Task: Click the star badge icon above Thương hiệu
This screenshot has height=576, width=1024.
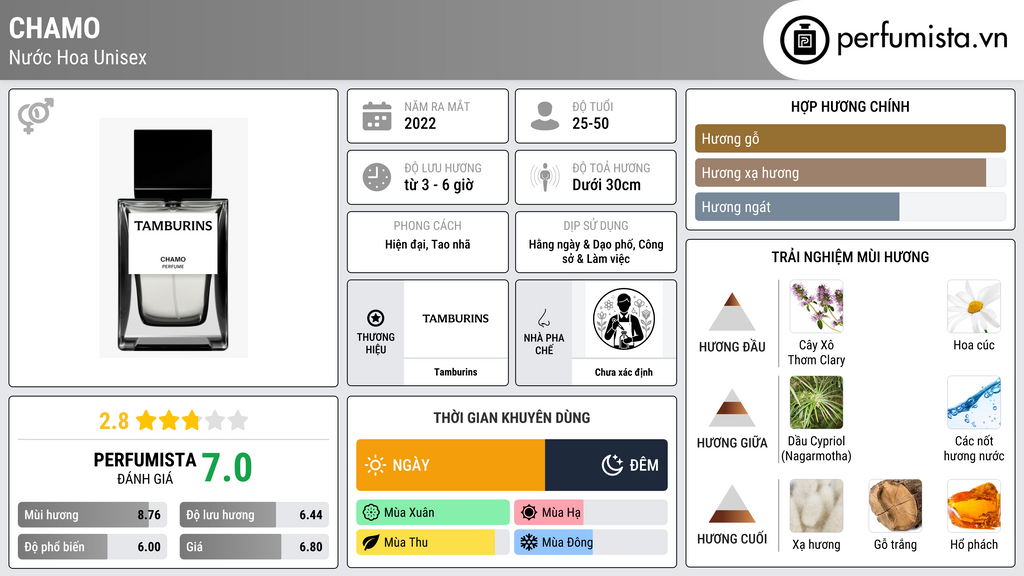Action: click(376, 318)
